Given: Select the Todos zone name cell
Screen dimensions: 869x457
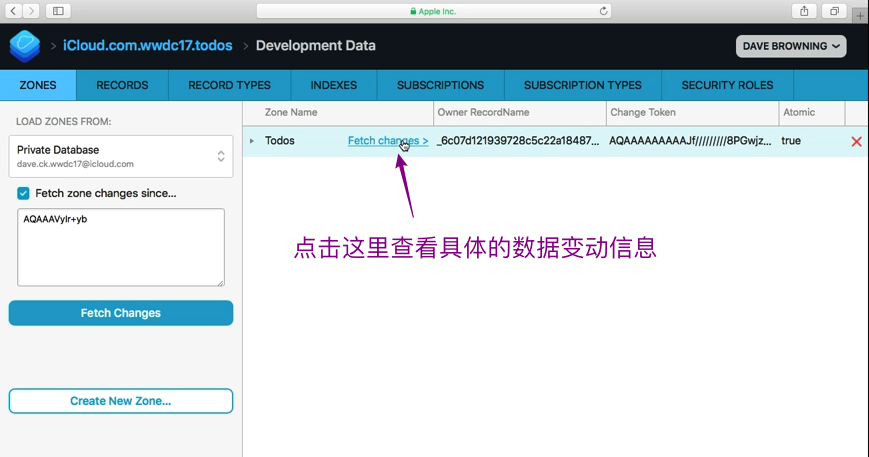Looking at the screenshot, I should [280, 141].
